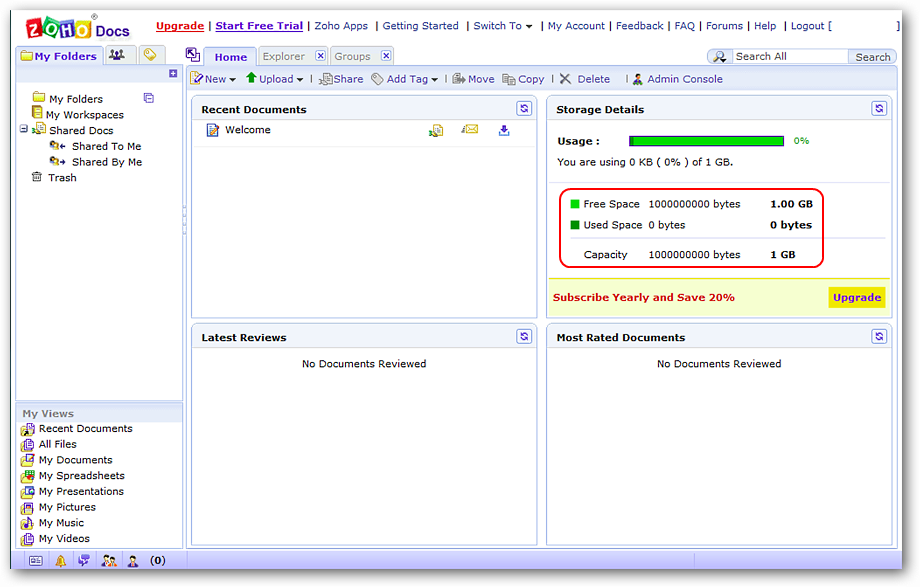The height and width of the screenshot is (587, 920).
Task: Click the Start Free Trial link
Action: (x=259, y=26)
